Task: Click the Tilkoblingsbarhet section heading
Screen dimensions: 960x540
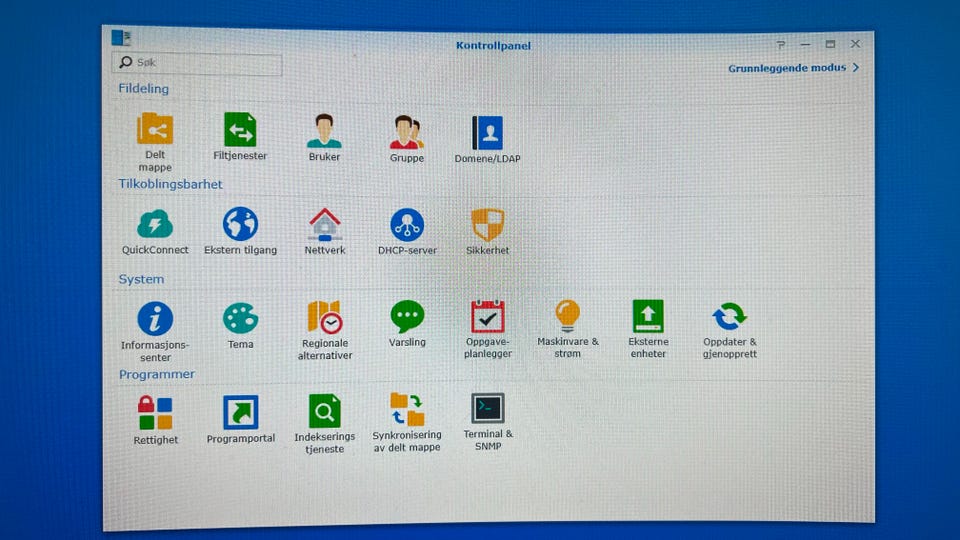Action: pyautogui.click(x=170, y=184)
